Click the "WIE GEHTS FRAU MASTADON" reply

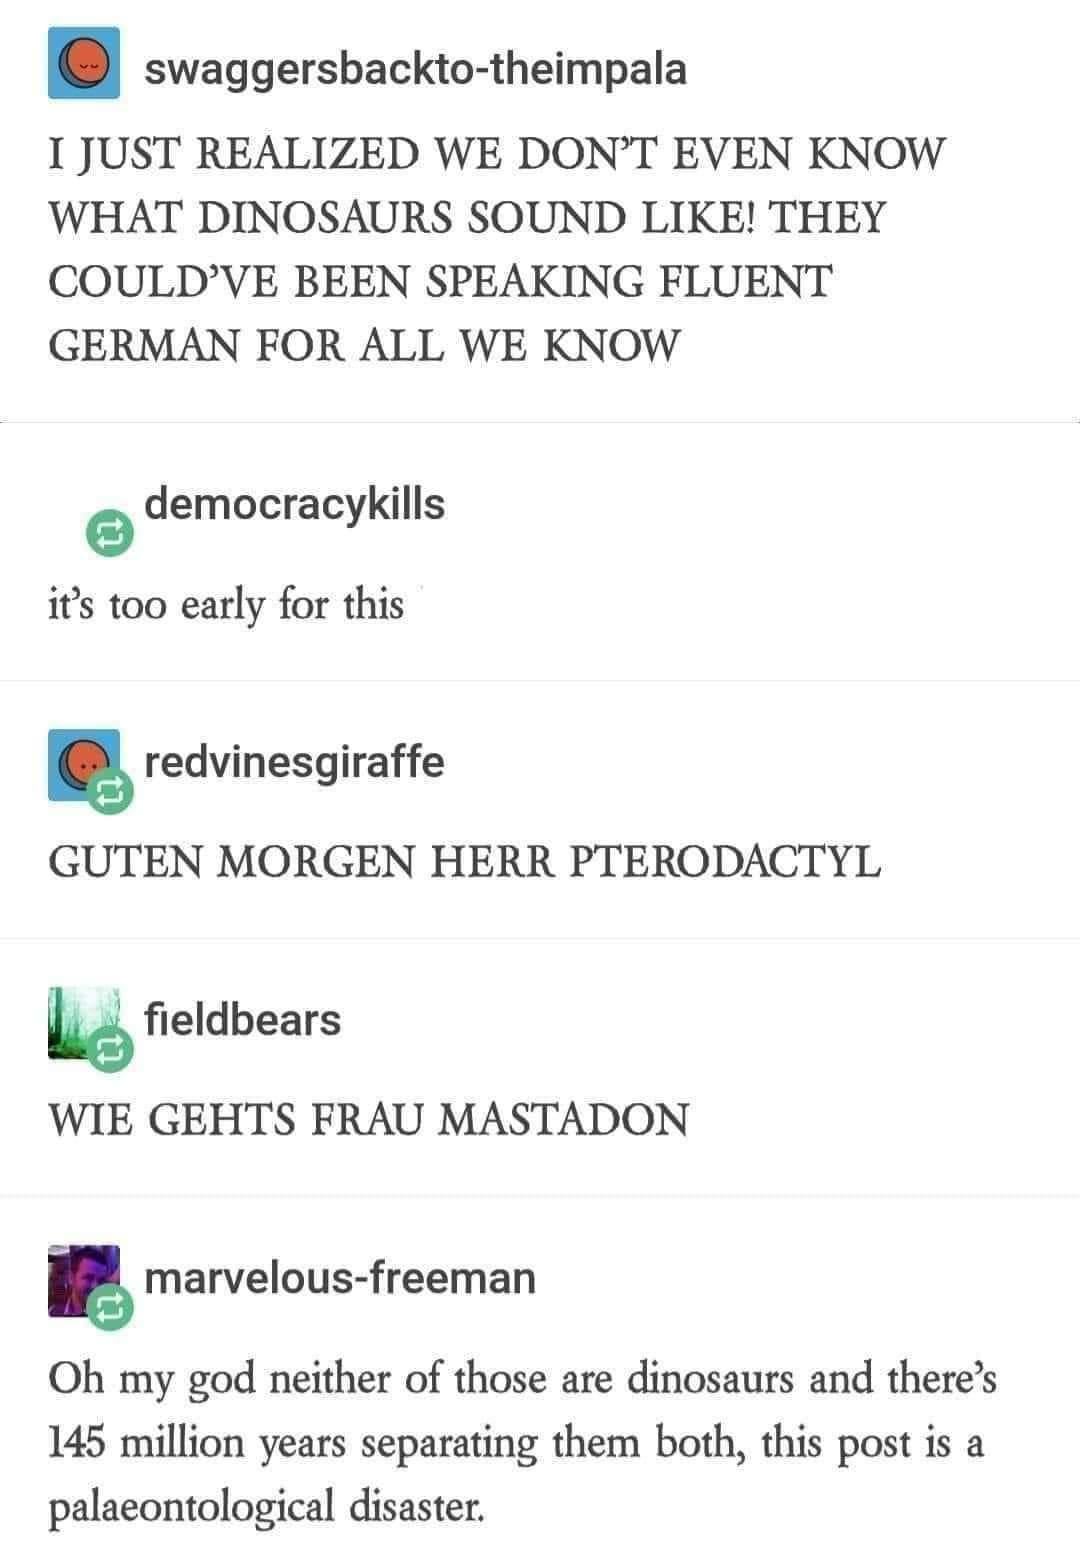click(369, 1119)
